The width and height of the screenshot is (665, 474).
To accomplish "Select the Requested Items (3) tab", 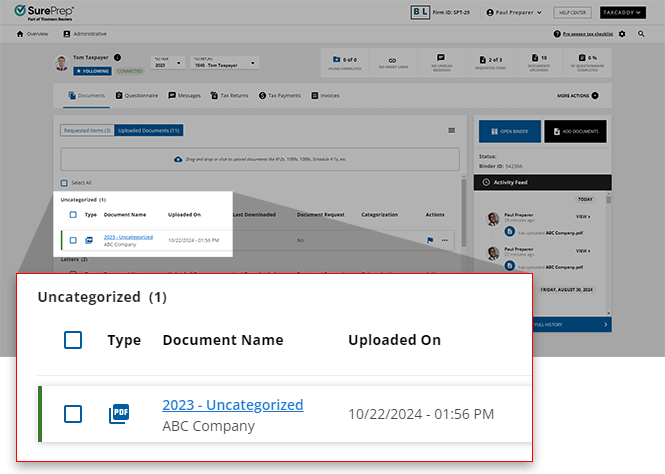I will 87,131.
